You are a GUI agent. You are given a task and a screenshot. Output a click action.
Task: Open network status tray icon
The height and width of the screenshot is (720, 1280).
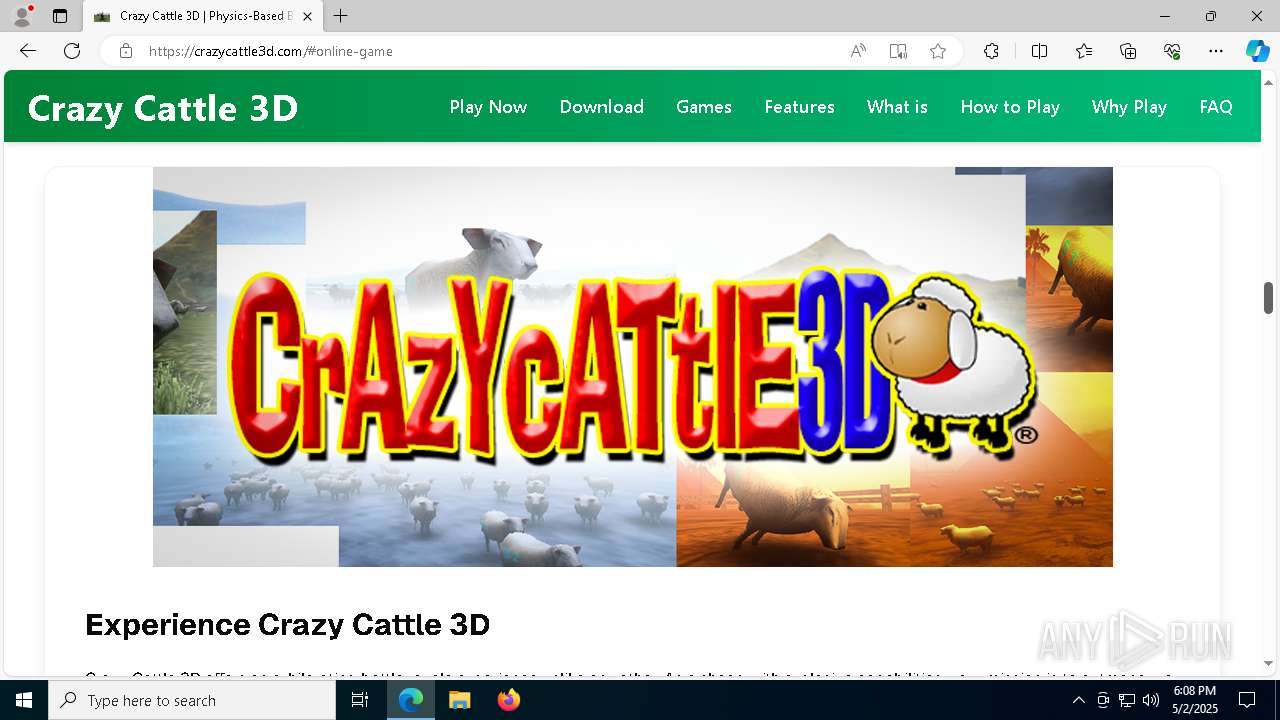pyautogui.click(x=1127, y=700)
